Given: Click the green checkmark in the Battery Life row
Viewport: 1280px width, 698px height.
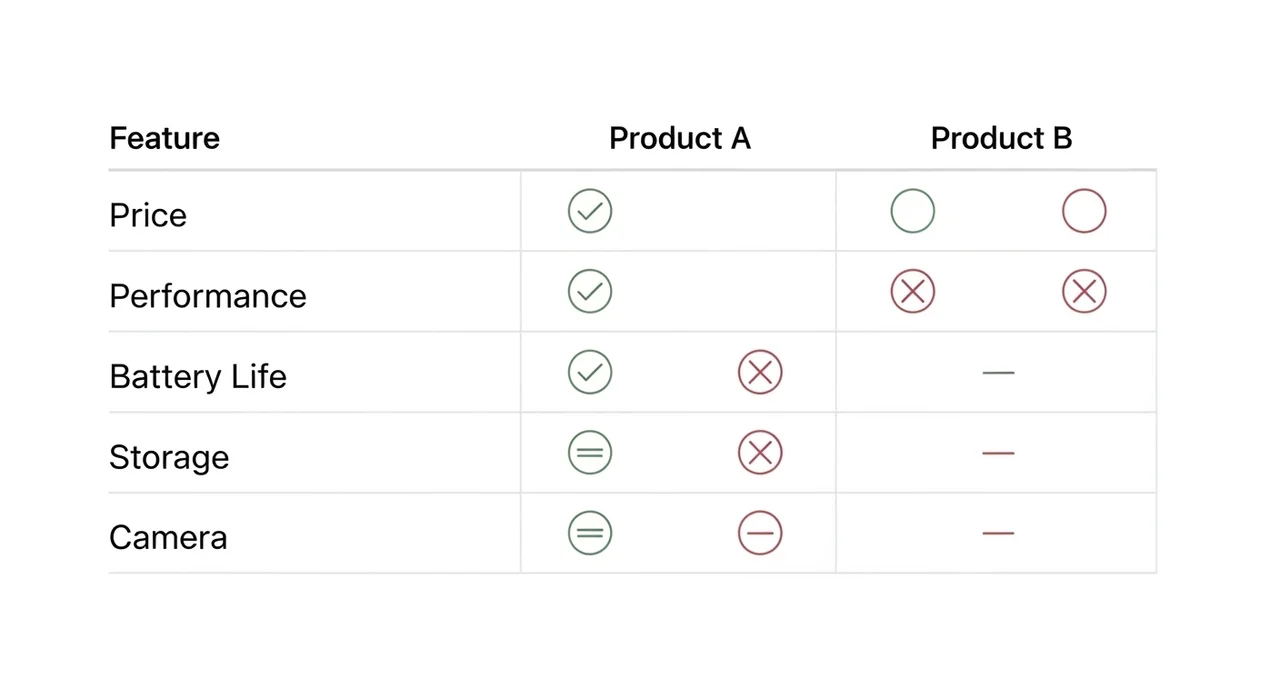Looking at the screenshot, I should click(x=590, y=372).
